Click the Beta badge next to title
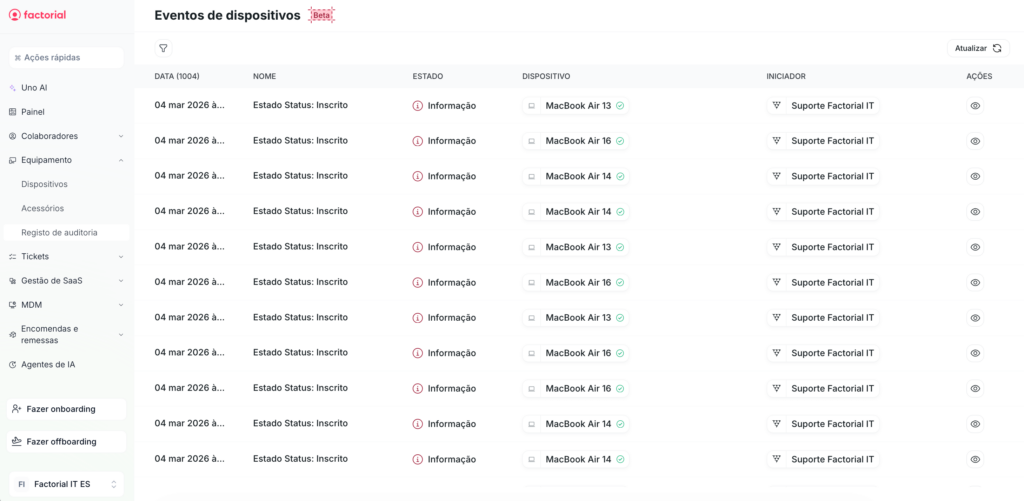 coord(322,16)
